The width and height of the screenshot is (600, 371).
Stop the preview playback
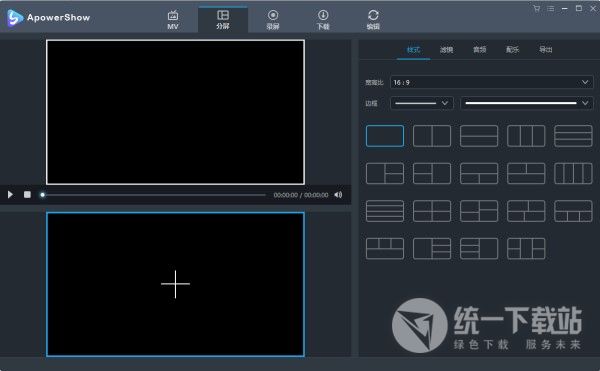click(27, 195)
